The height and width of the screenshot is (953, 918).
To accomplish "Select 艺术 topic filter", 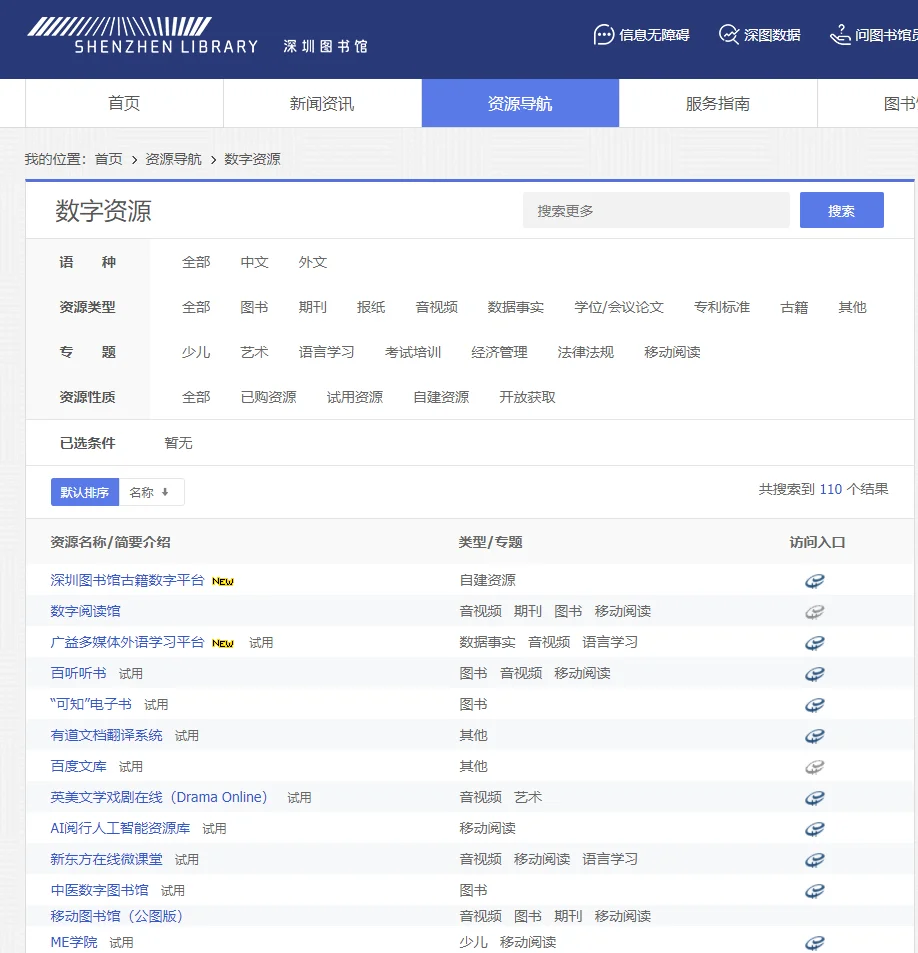I will point(254,352).
